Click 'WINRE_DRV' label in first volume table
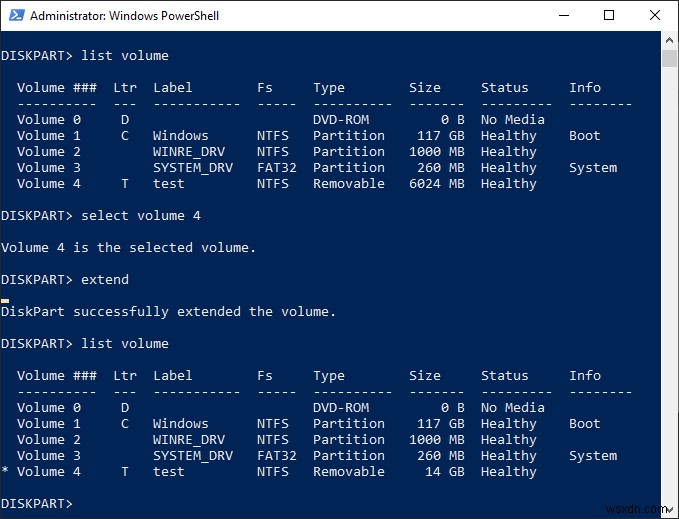The image size is (679, 519). [x=189, y=152]
